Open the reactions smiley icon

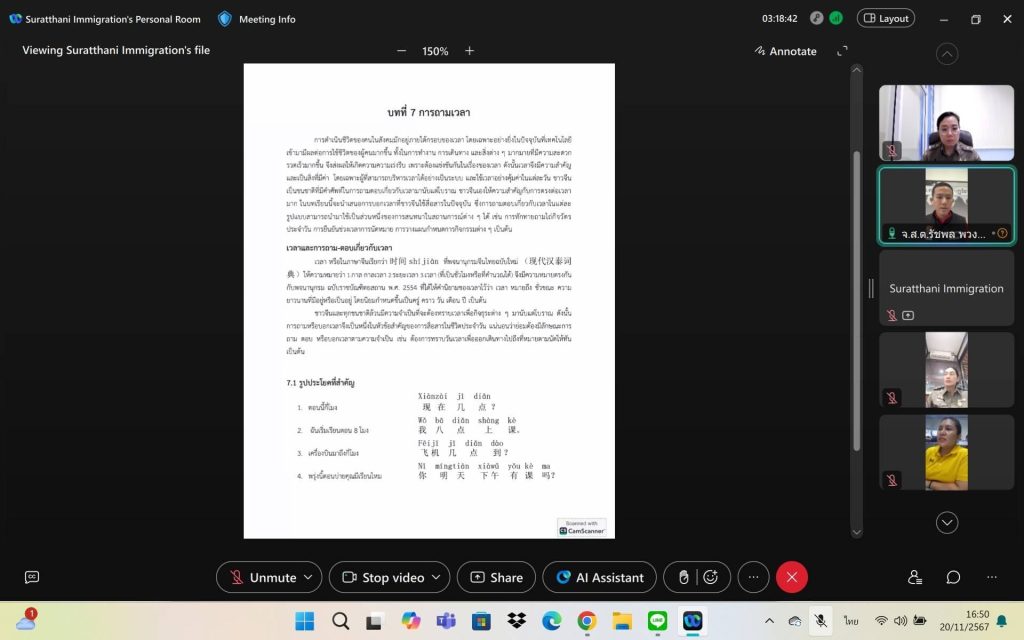pyautogui.click(x=710, y=577)
